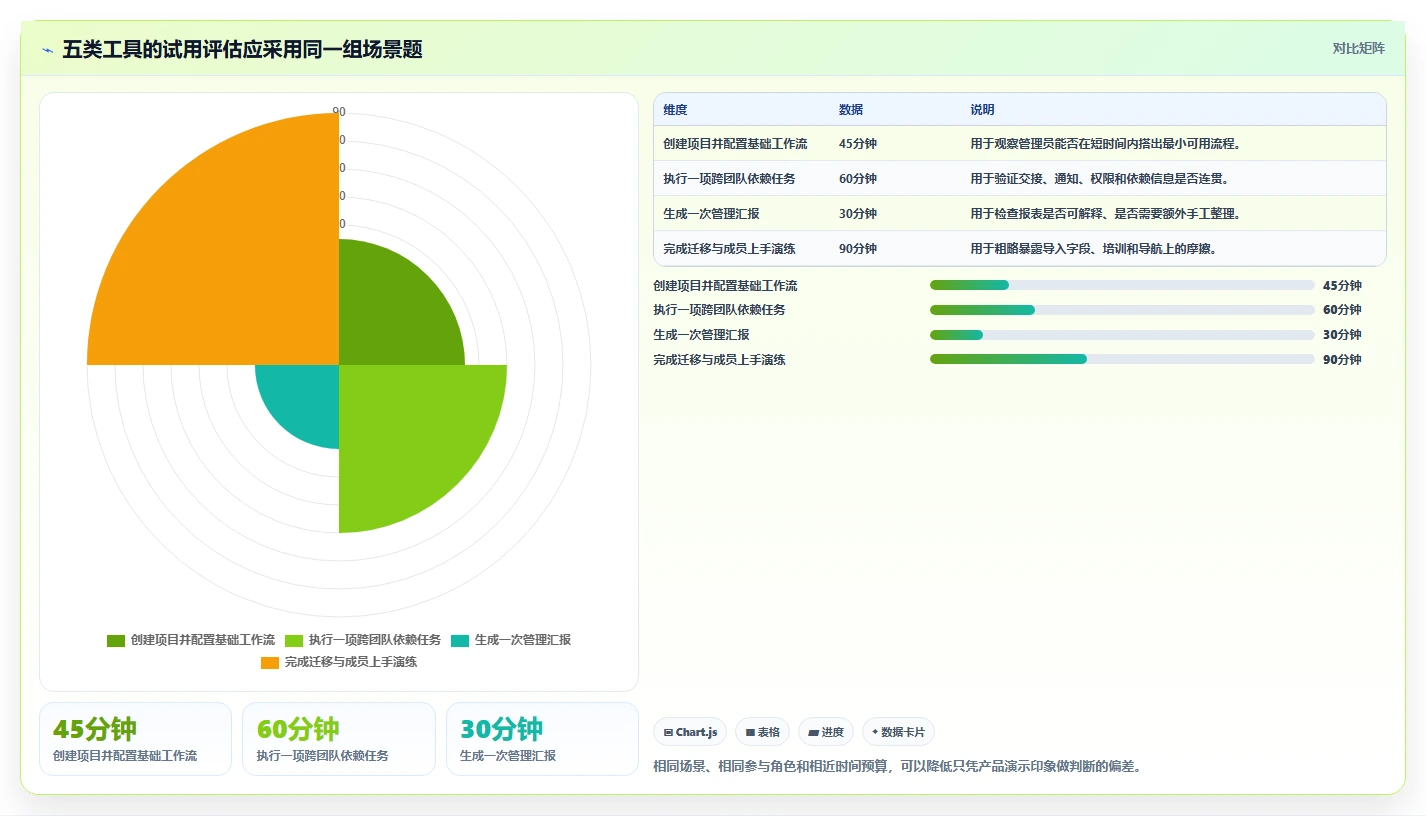Image resolution: width=1426 pixels, height=816 pixels.
Task: Click table cell 完成迁移与成员上手演练
Action: click(x=729, y=249)
